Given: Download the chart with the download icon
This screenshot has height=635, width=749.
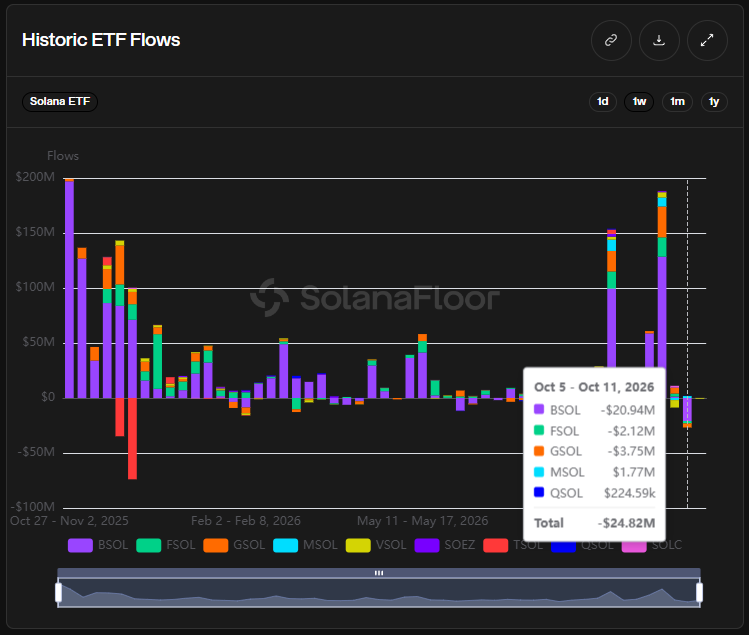Looking at the screenshot, I should pyautogui.click(x=659, y=40).
